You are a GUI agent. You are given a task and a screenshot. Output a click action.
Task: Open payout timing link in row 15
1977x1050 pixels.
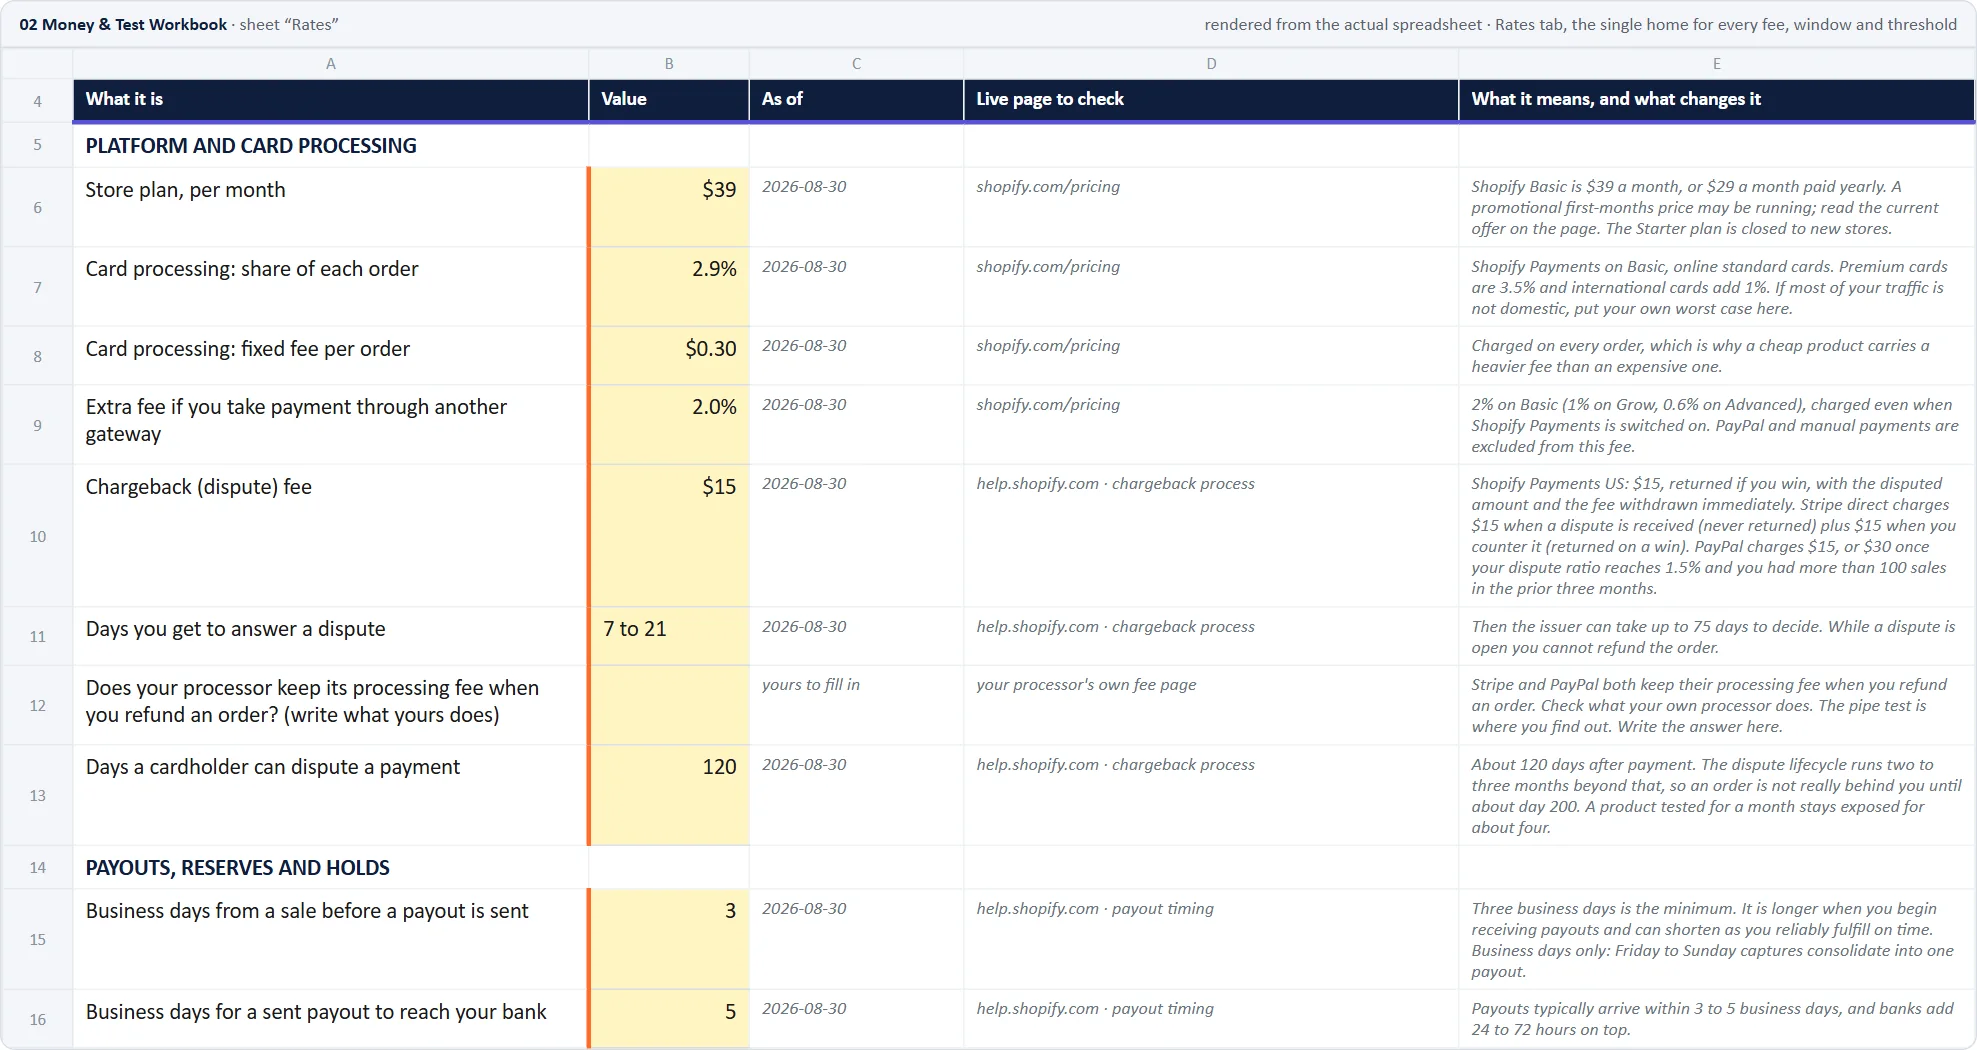pyautogui.click(x=1095, y=909)
